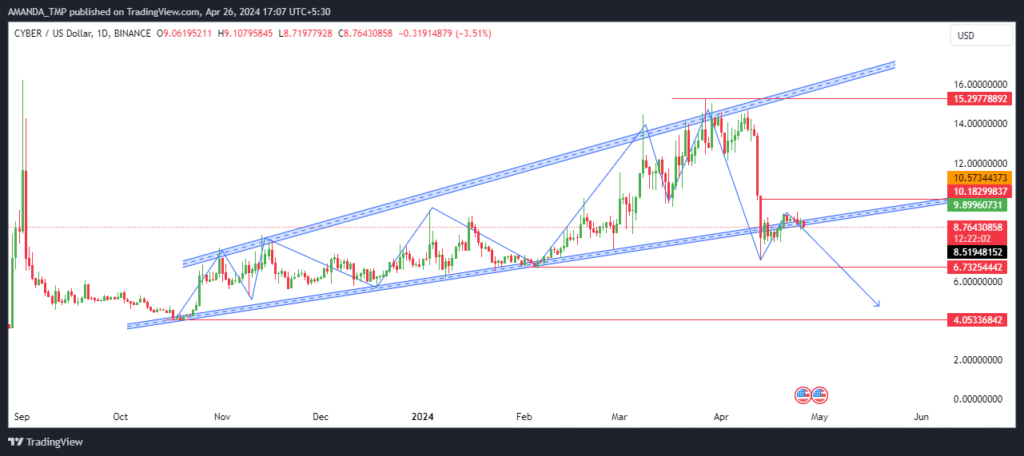Select the 6.73254442 red price label

coord(978,267)
